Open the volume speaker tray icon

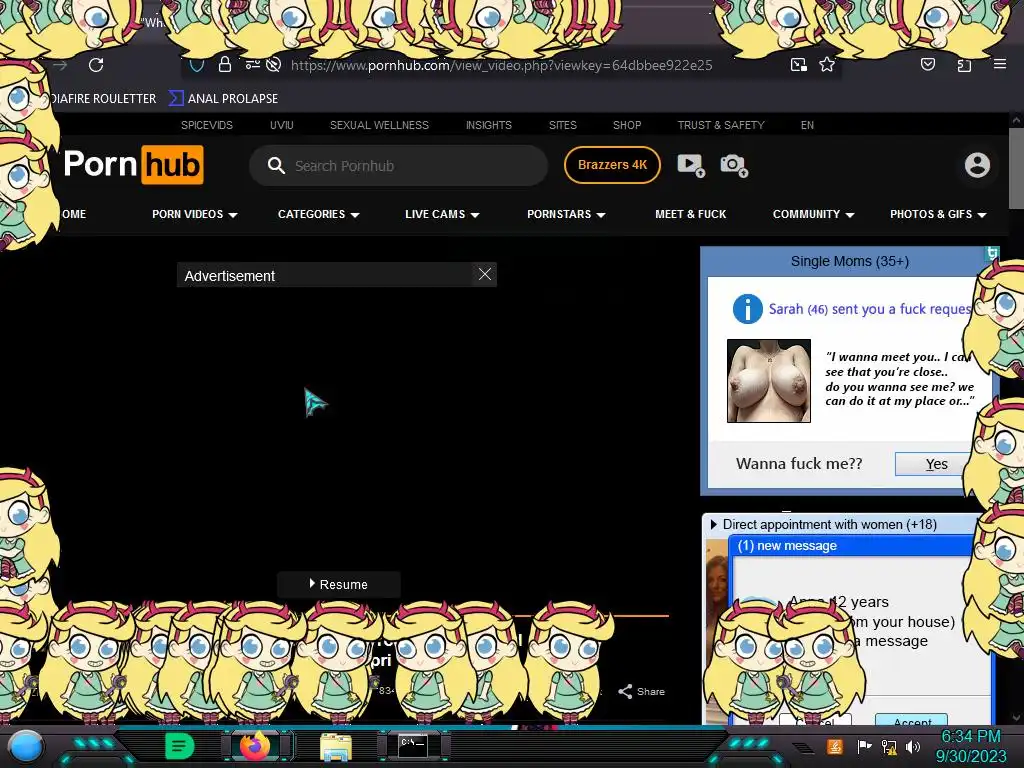913,746
